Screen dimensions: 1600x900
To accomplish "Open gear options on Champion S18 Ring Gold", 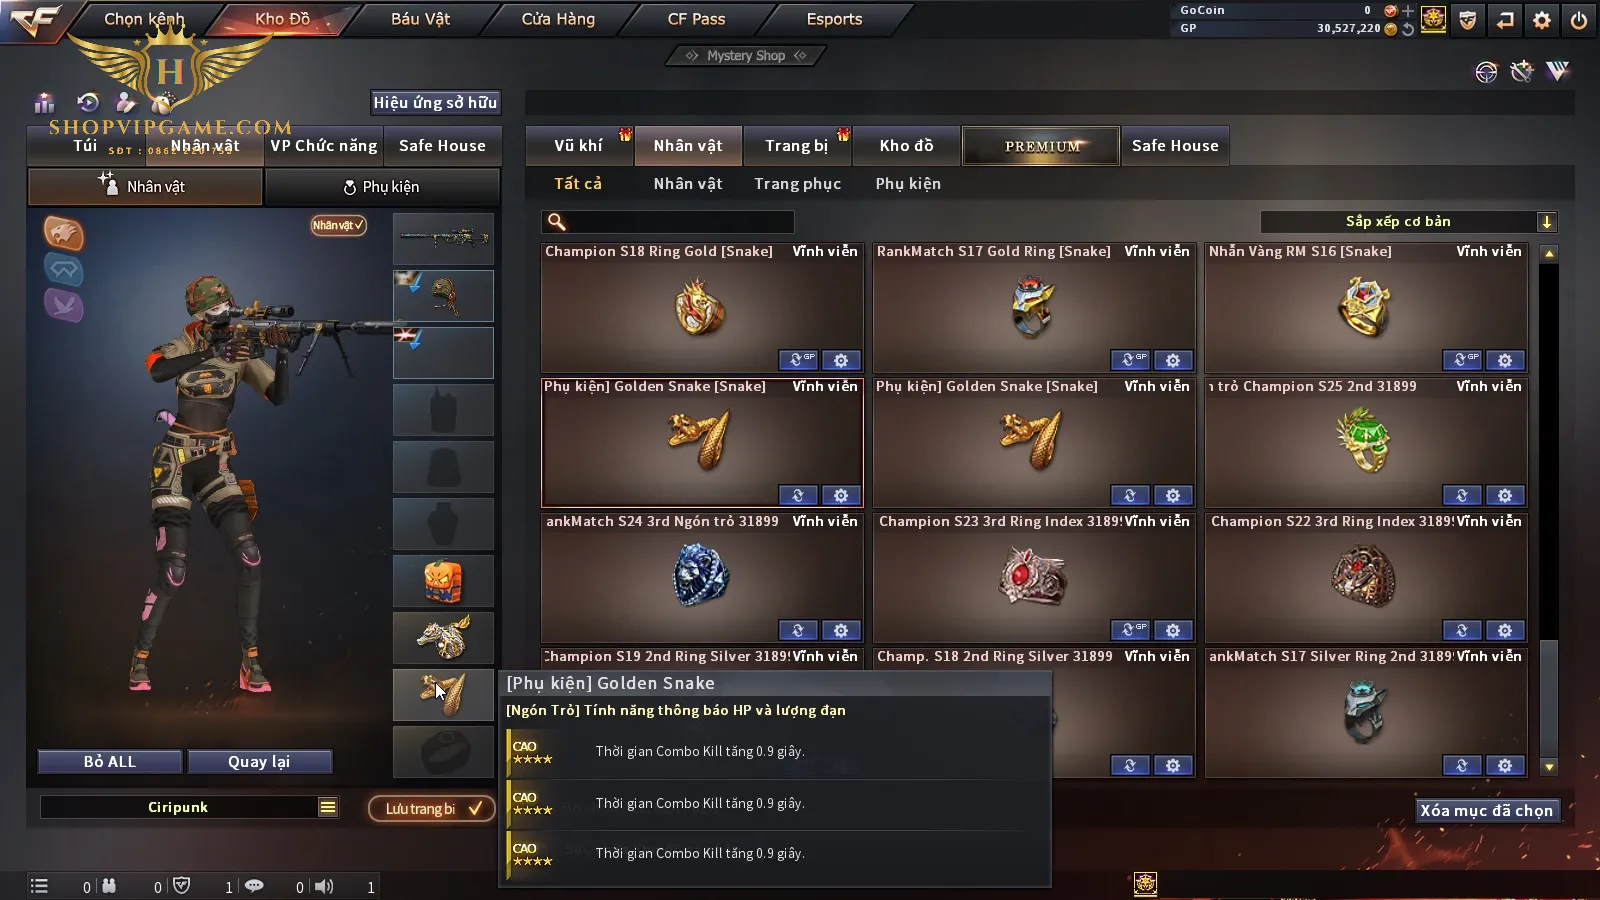I will pos(841,360).
